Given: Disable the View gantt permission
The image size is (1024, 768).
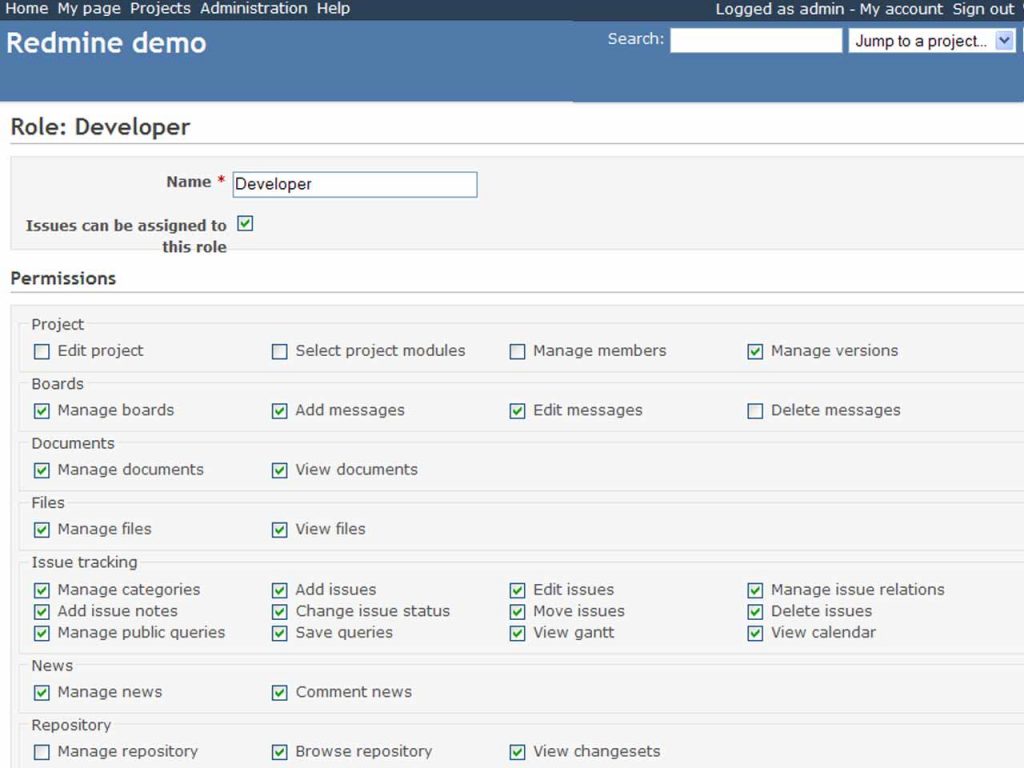Looking at the screenshot, I should (517, 632).
